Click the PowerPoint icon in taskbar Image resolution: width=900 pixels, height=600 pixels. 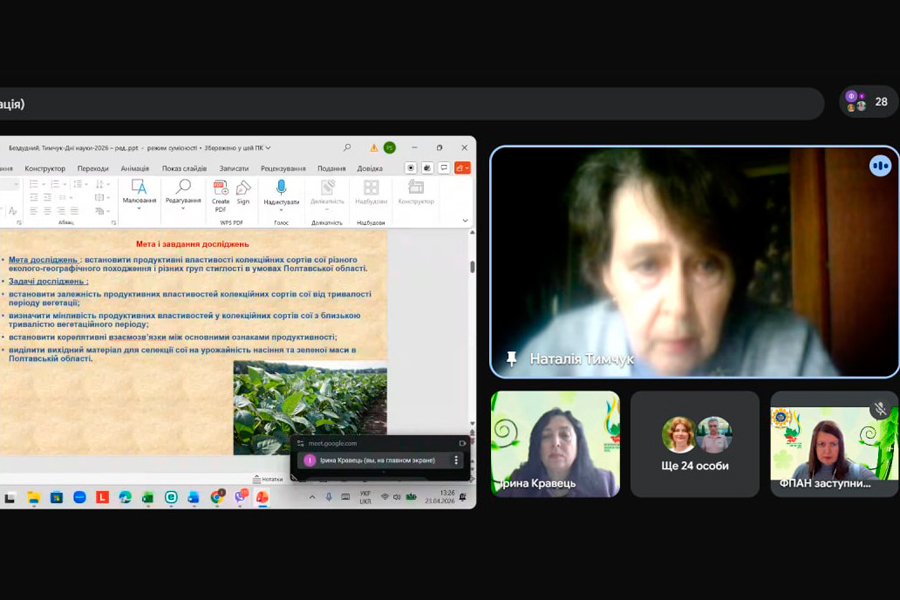point(262,497)
